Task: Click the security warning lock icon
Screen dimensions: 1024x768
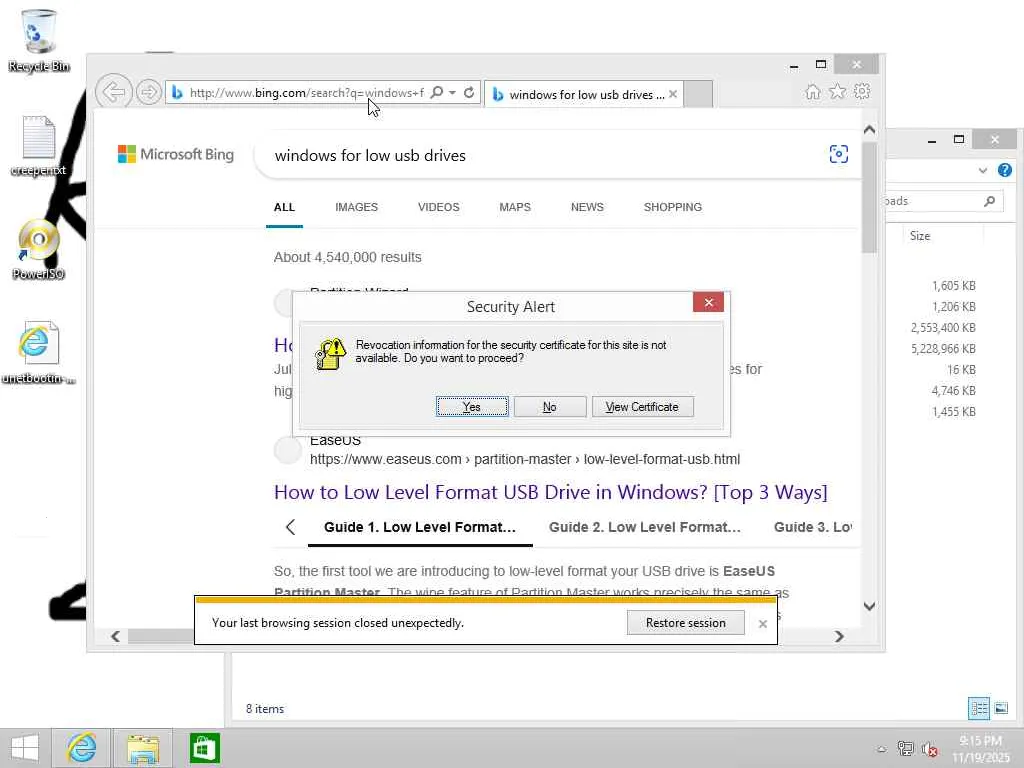Action: [x=330, y=354]
